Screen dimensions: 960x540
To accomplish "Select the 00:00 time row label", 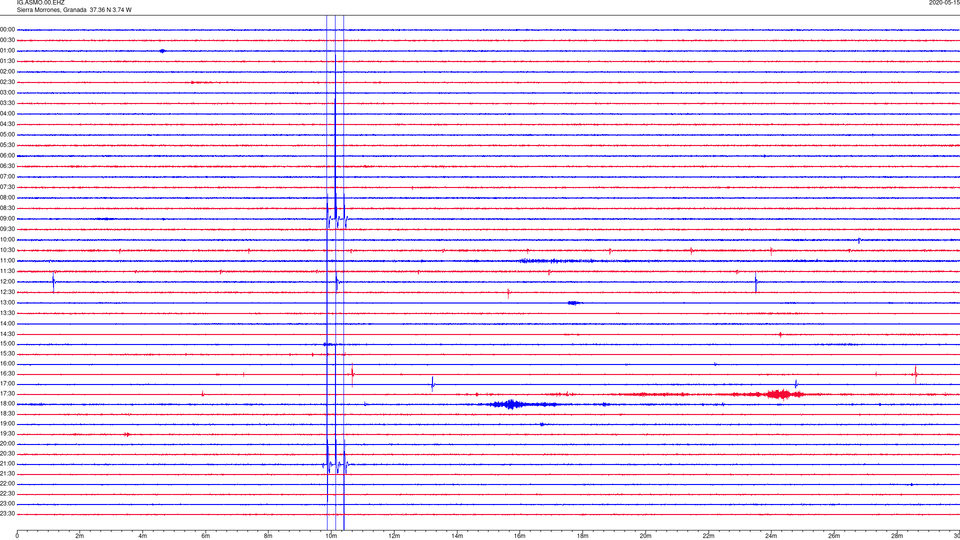I will coord(7,29).
